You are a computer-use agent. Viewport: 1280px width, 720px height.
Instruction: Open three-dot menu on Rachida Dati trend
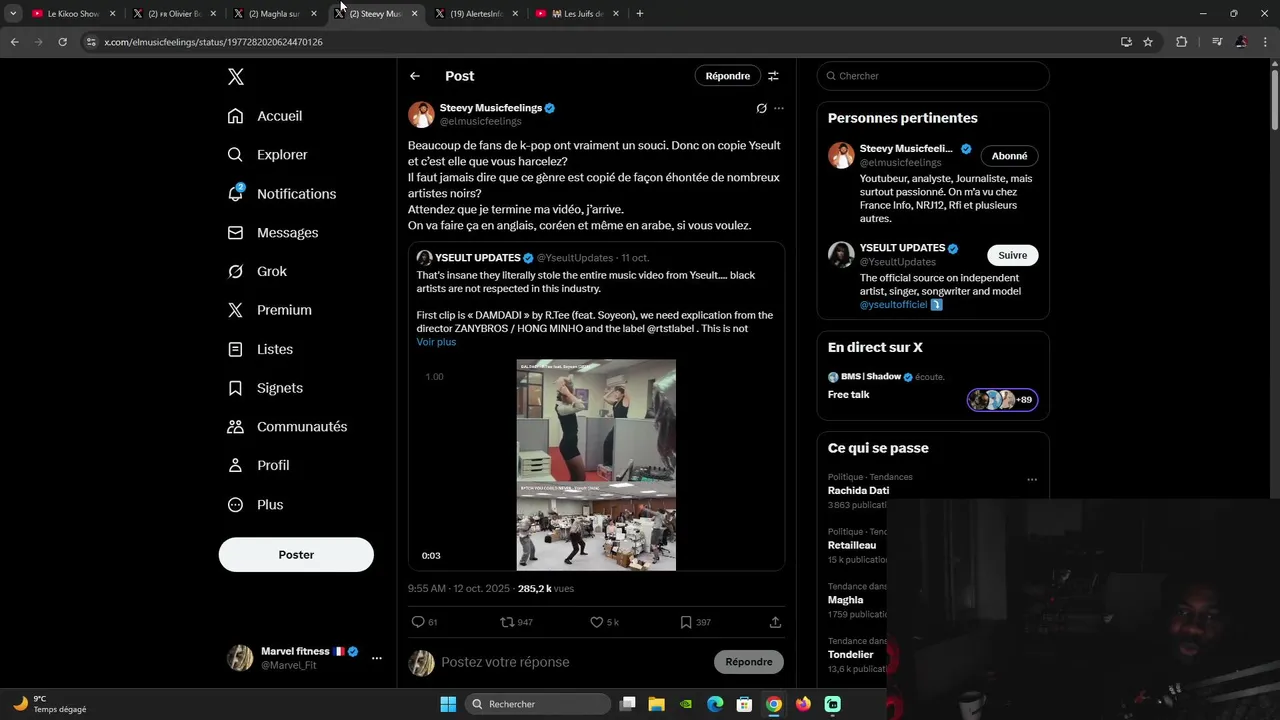pos(1032,480)
